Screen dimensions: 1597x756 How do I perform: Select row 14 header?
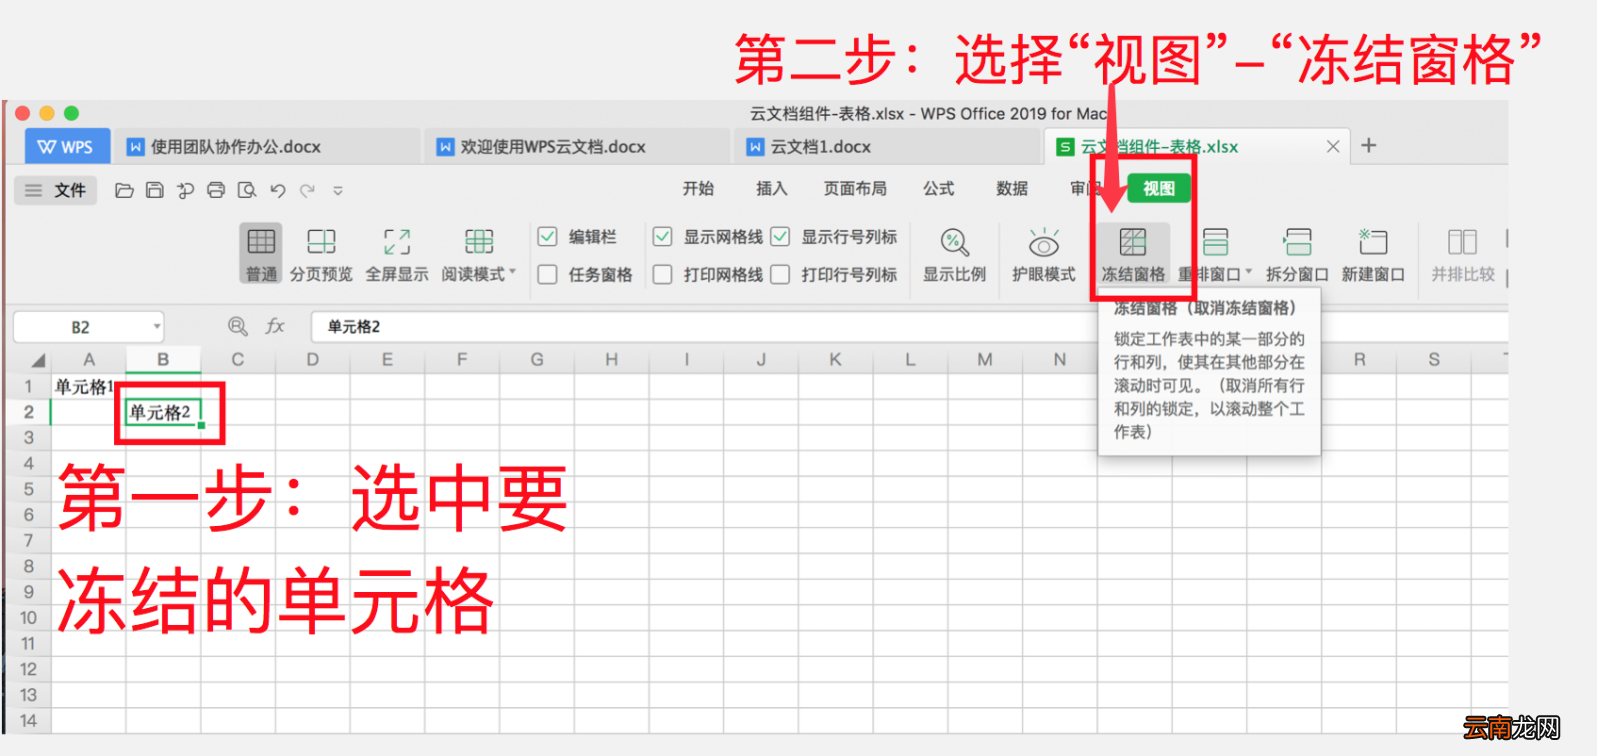tap(28, 720)
